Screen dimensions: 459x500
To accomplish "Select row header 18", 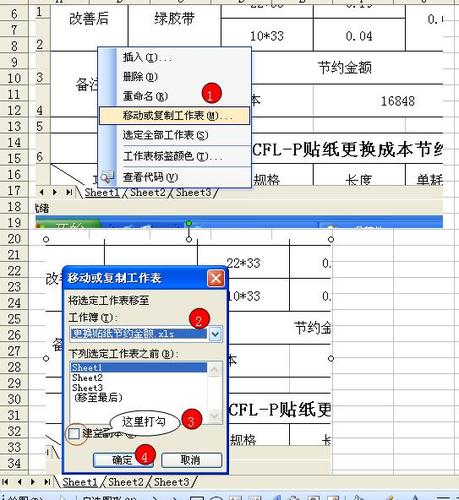I will (x=14, y=207).
